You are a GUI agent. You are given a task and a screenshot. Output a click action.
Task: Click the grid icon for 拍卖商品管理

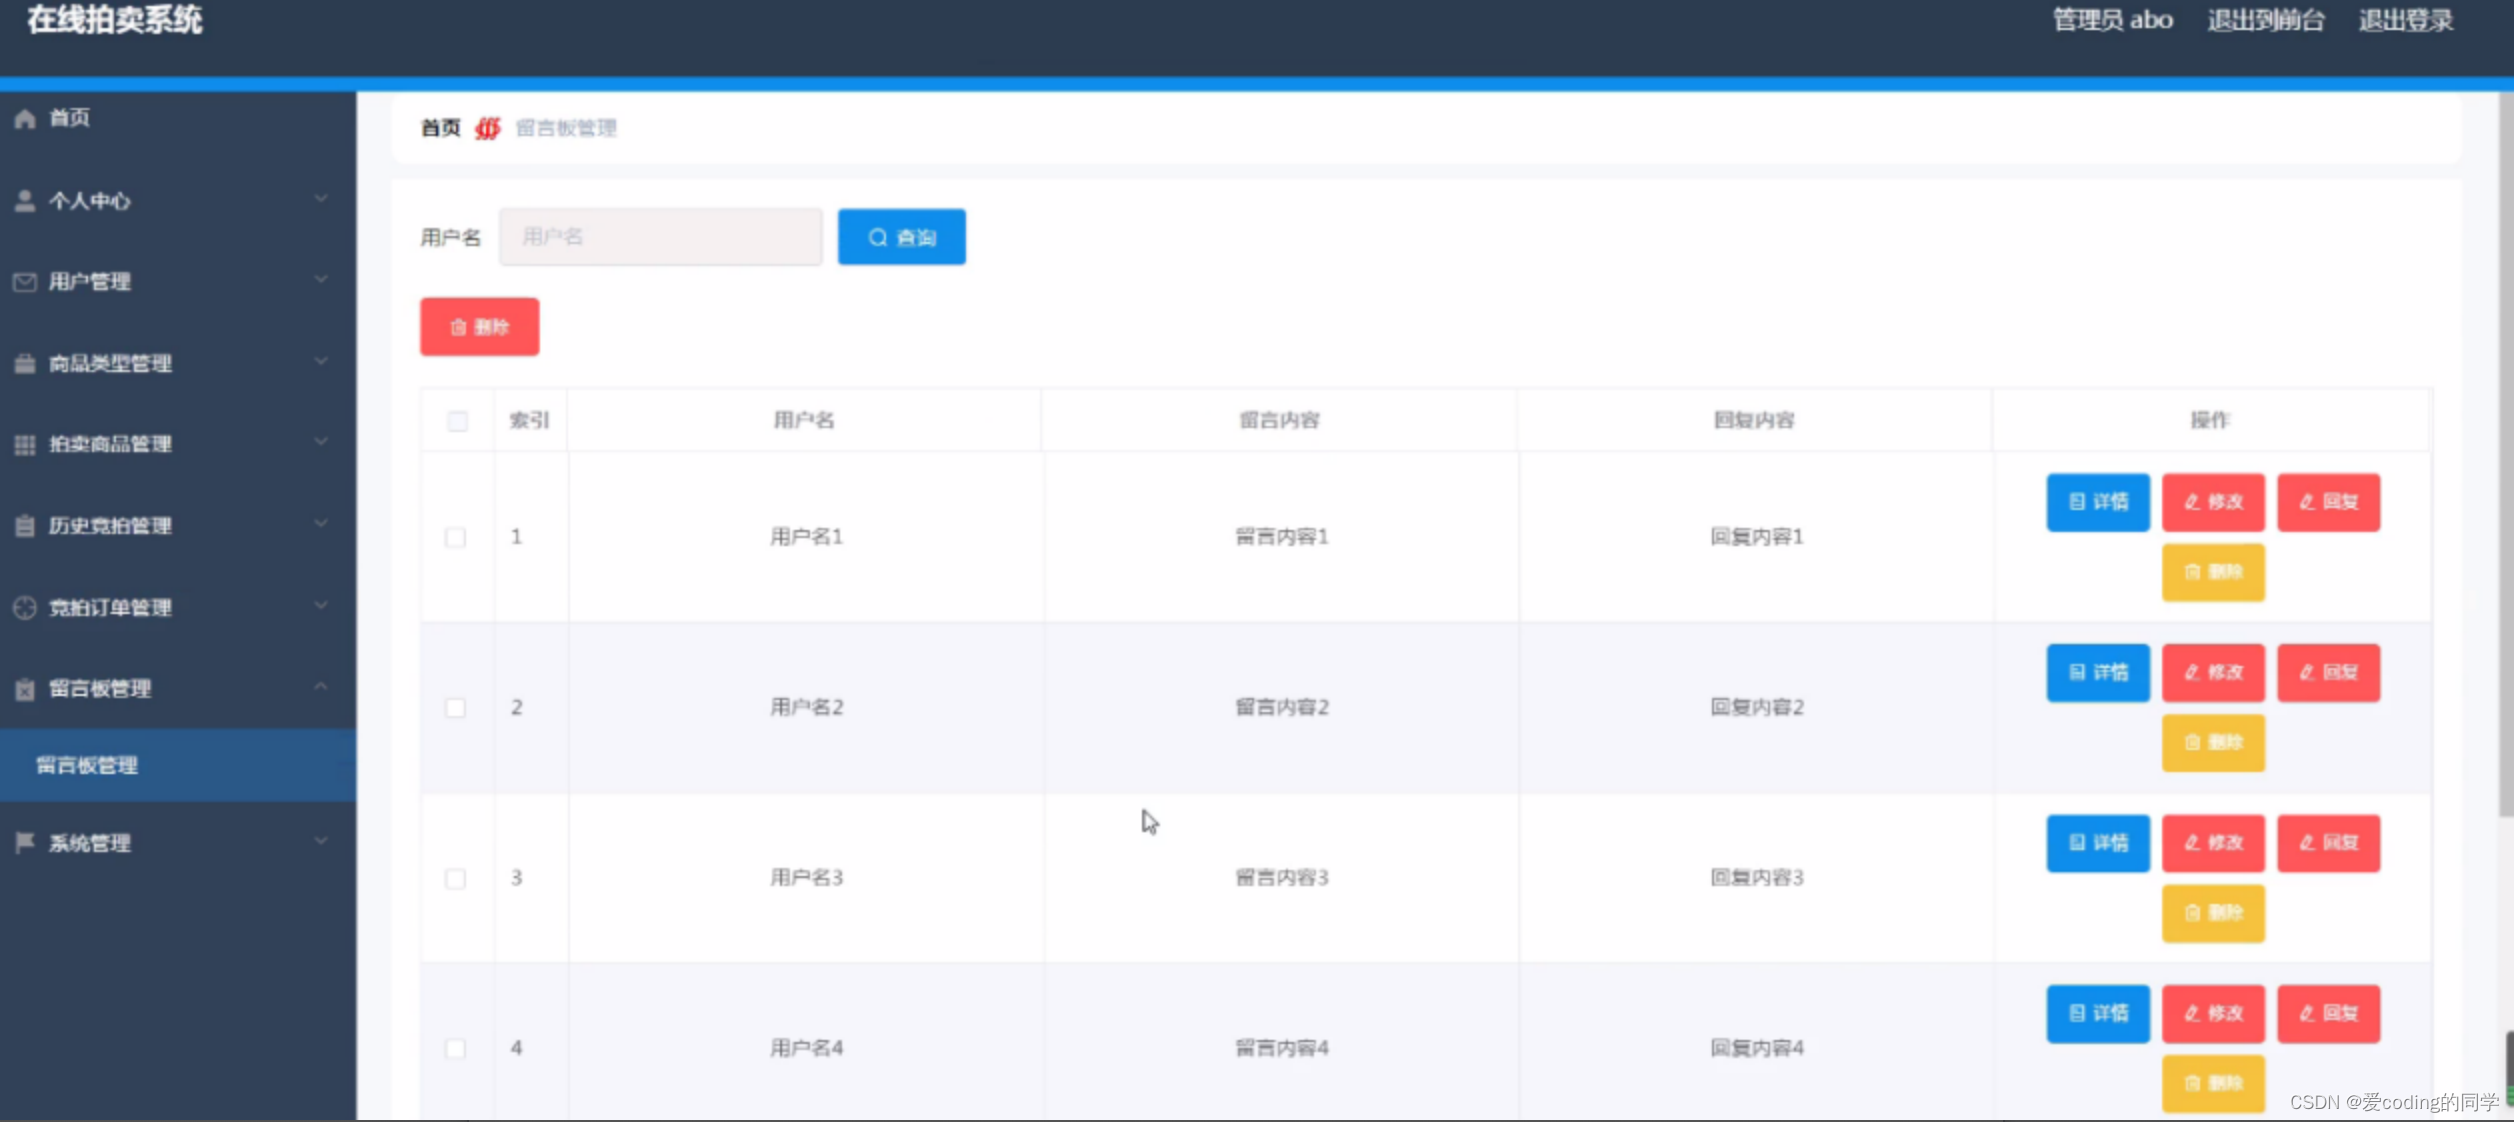coord(25,444)
